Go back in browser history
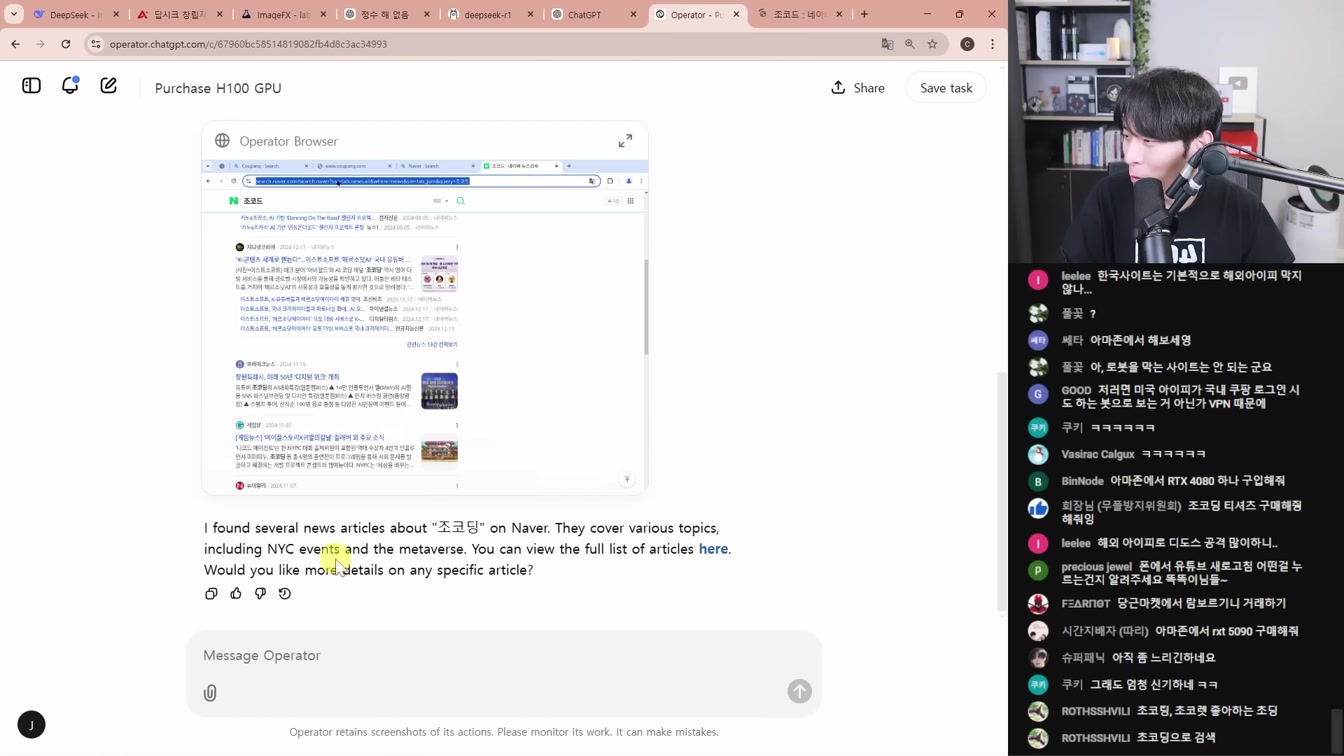This screenshot has width=1344, height=756. coord(15,44)
